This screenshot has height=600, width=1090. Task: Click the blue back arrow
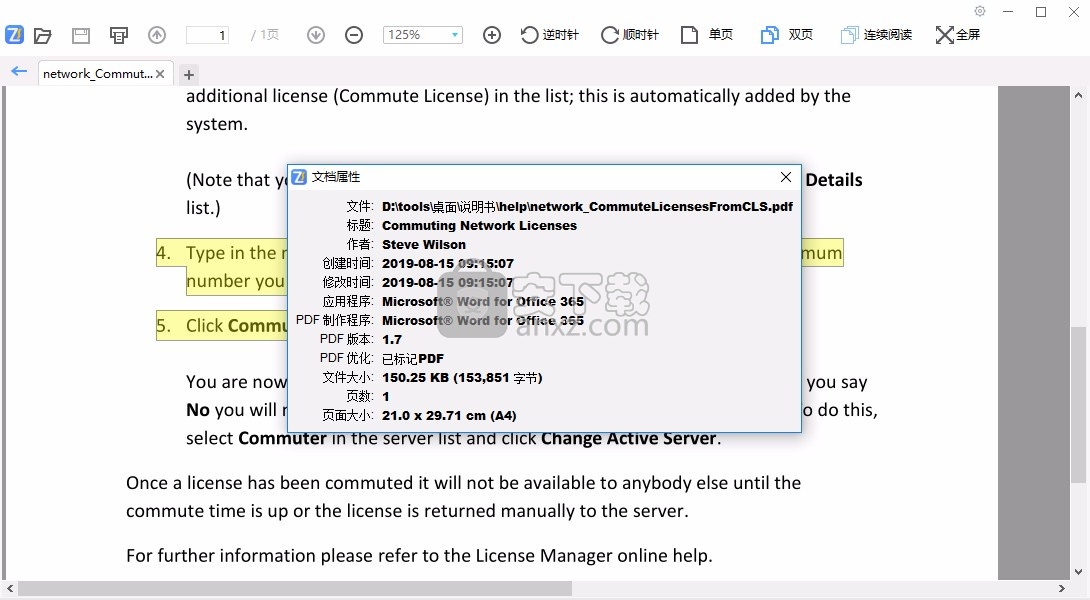click(x=19, y=71)
